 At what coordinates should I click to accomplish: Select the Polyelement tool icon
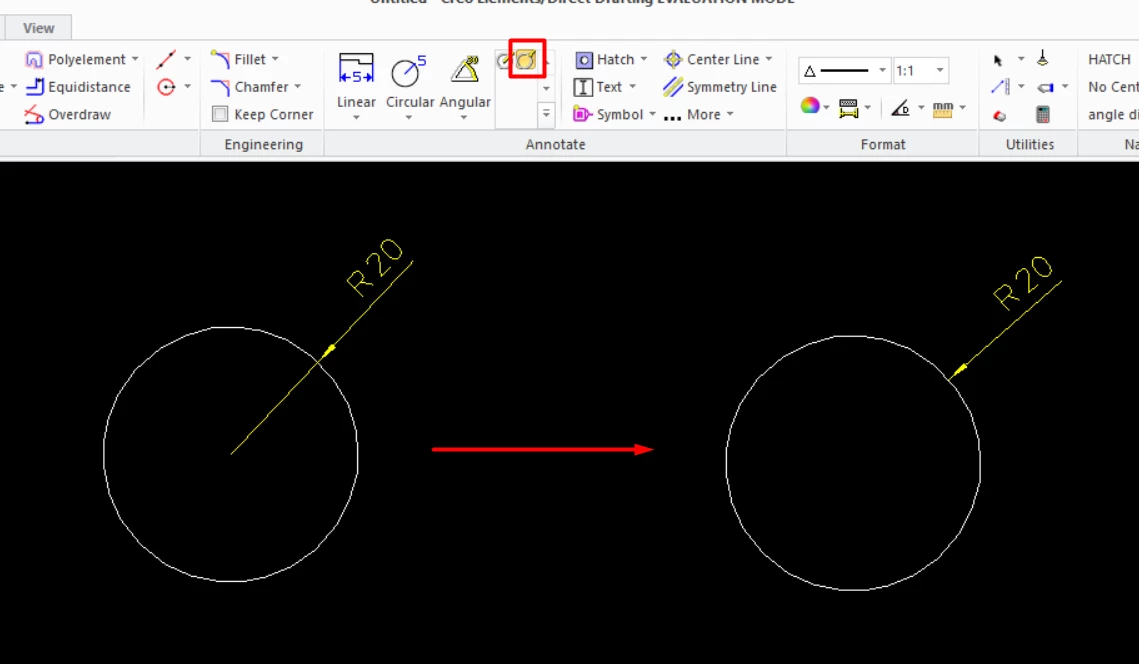(x=33, y=60)
